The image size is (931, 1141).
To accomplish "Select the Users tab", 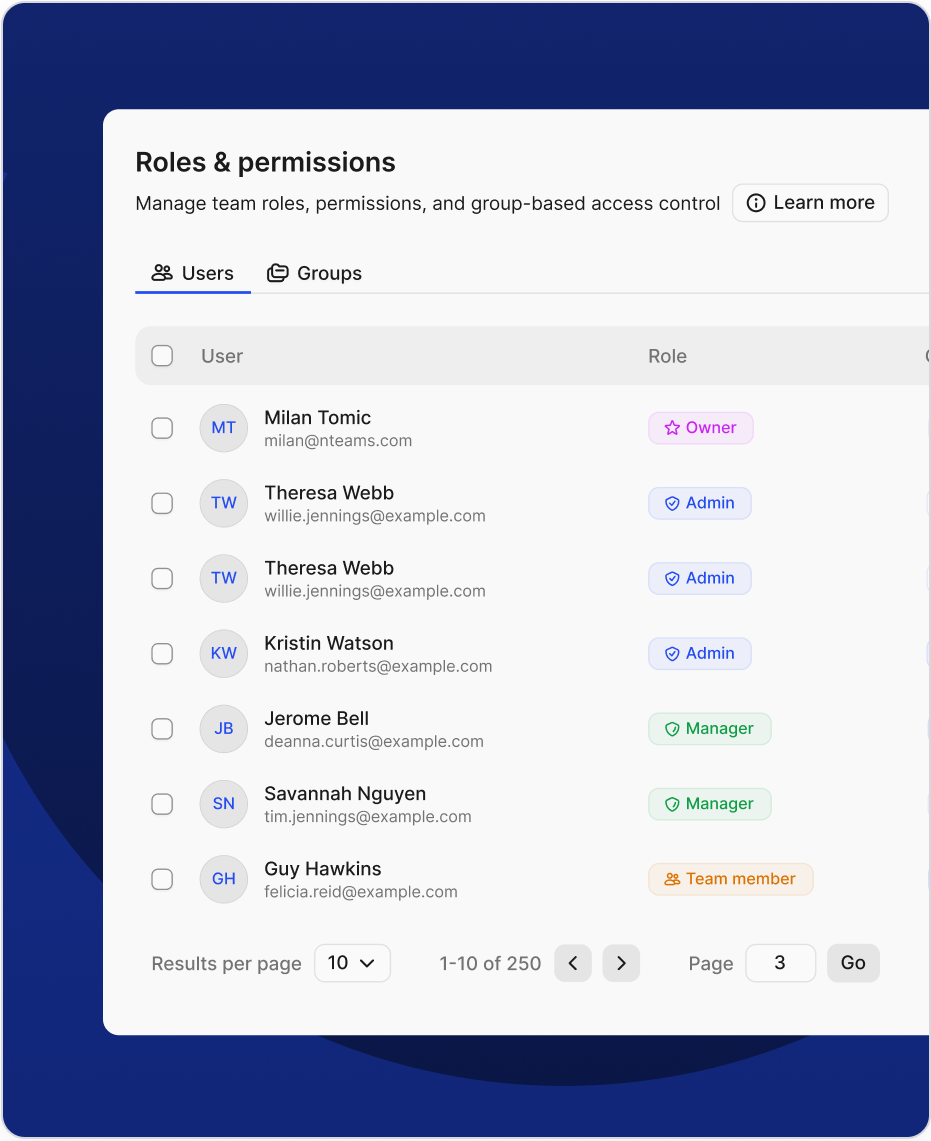I will [x=193, y=273].
